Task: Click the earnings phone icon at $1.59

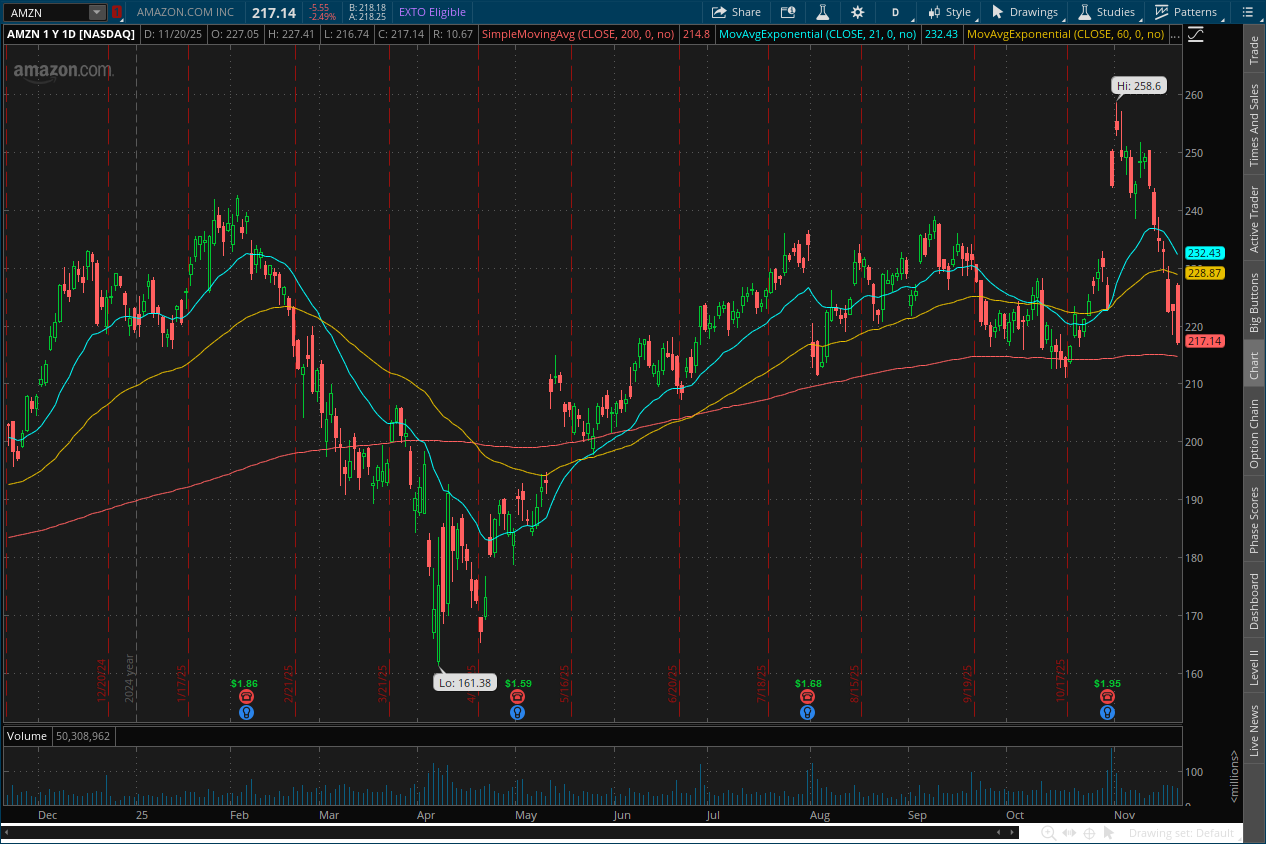Action: [517, 696]
